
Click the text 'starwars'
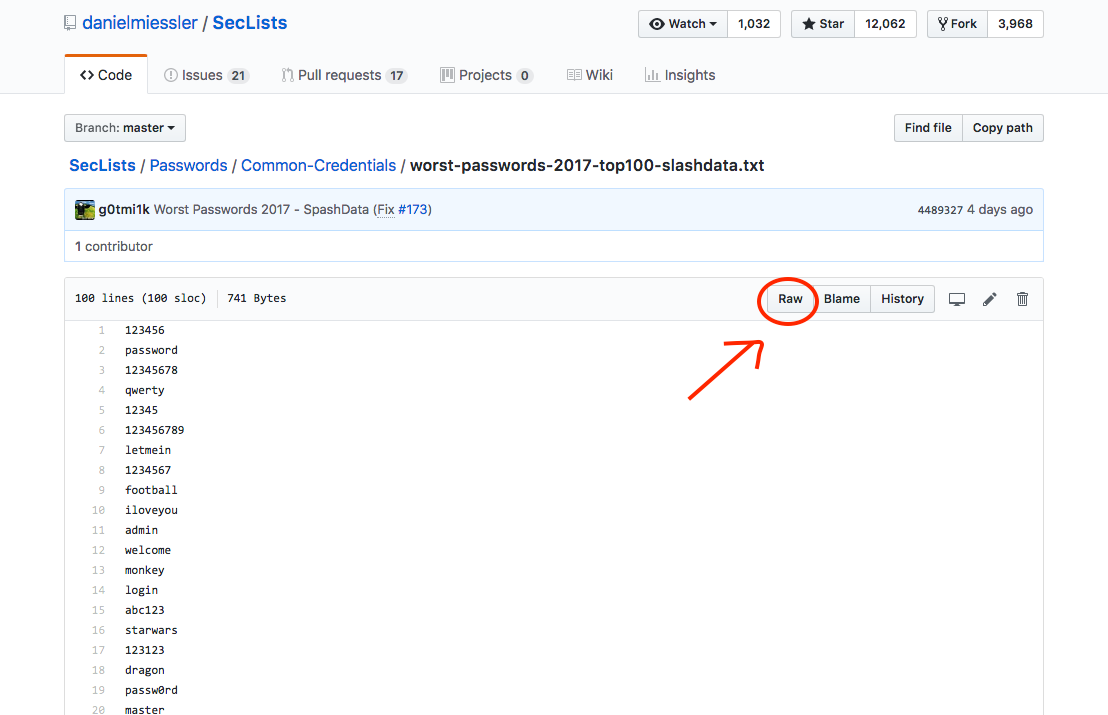click(151, 630)
